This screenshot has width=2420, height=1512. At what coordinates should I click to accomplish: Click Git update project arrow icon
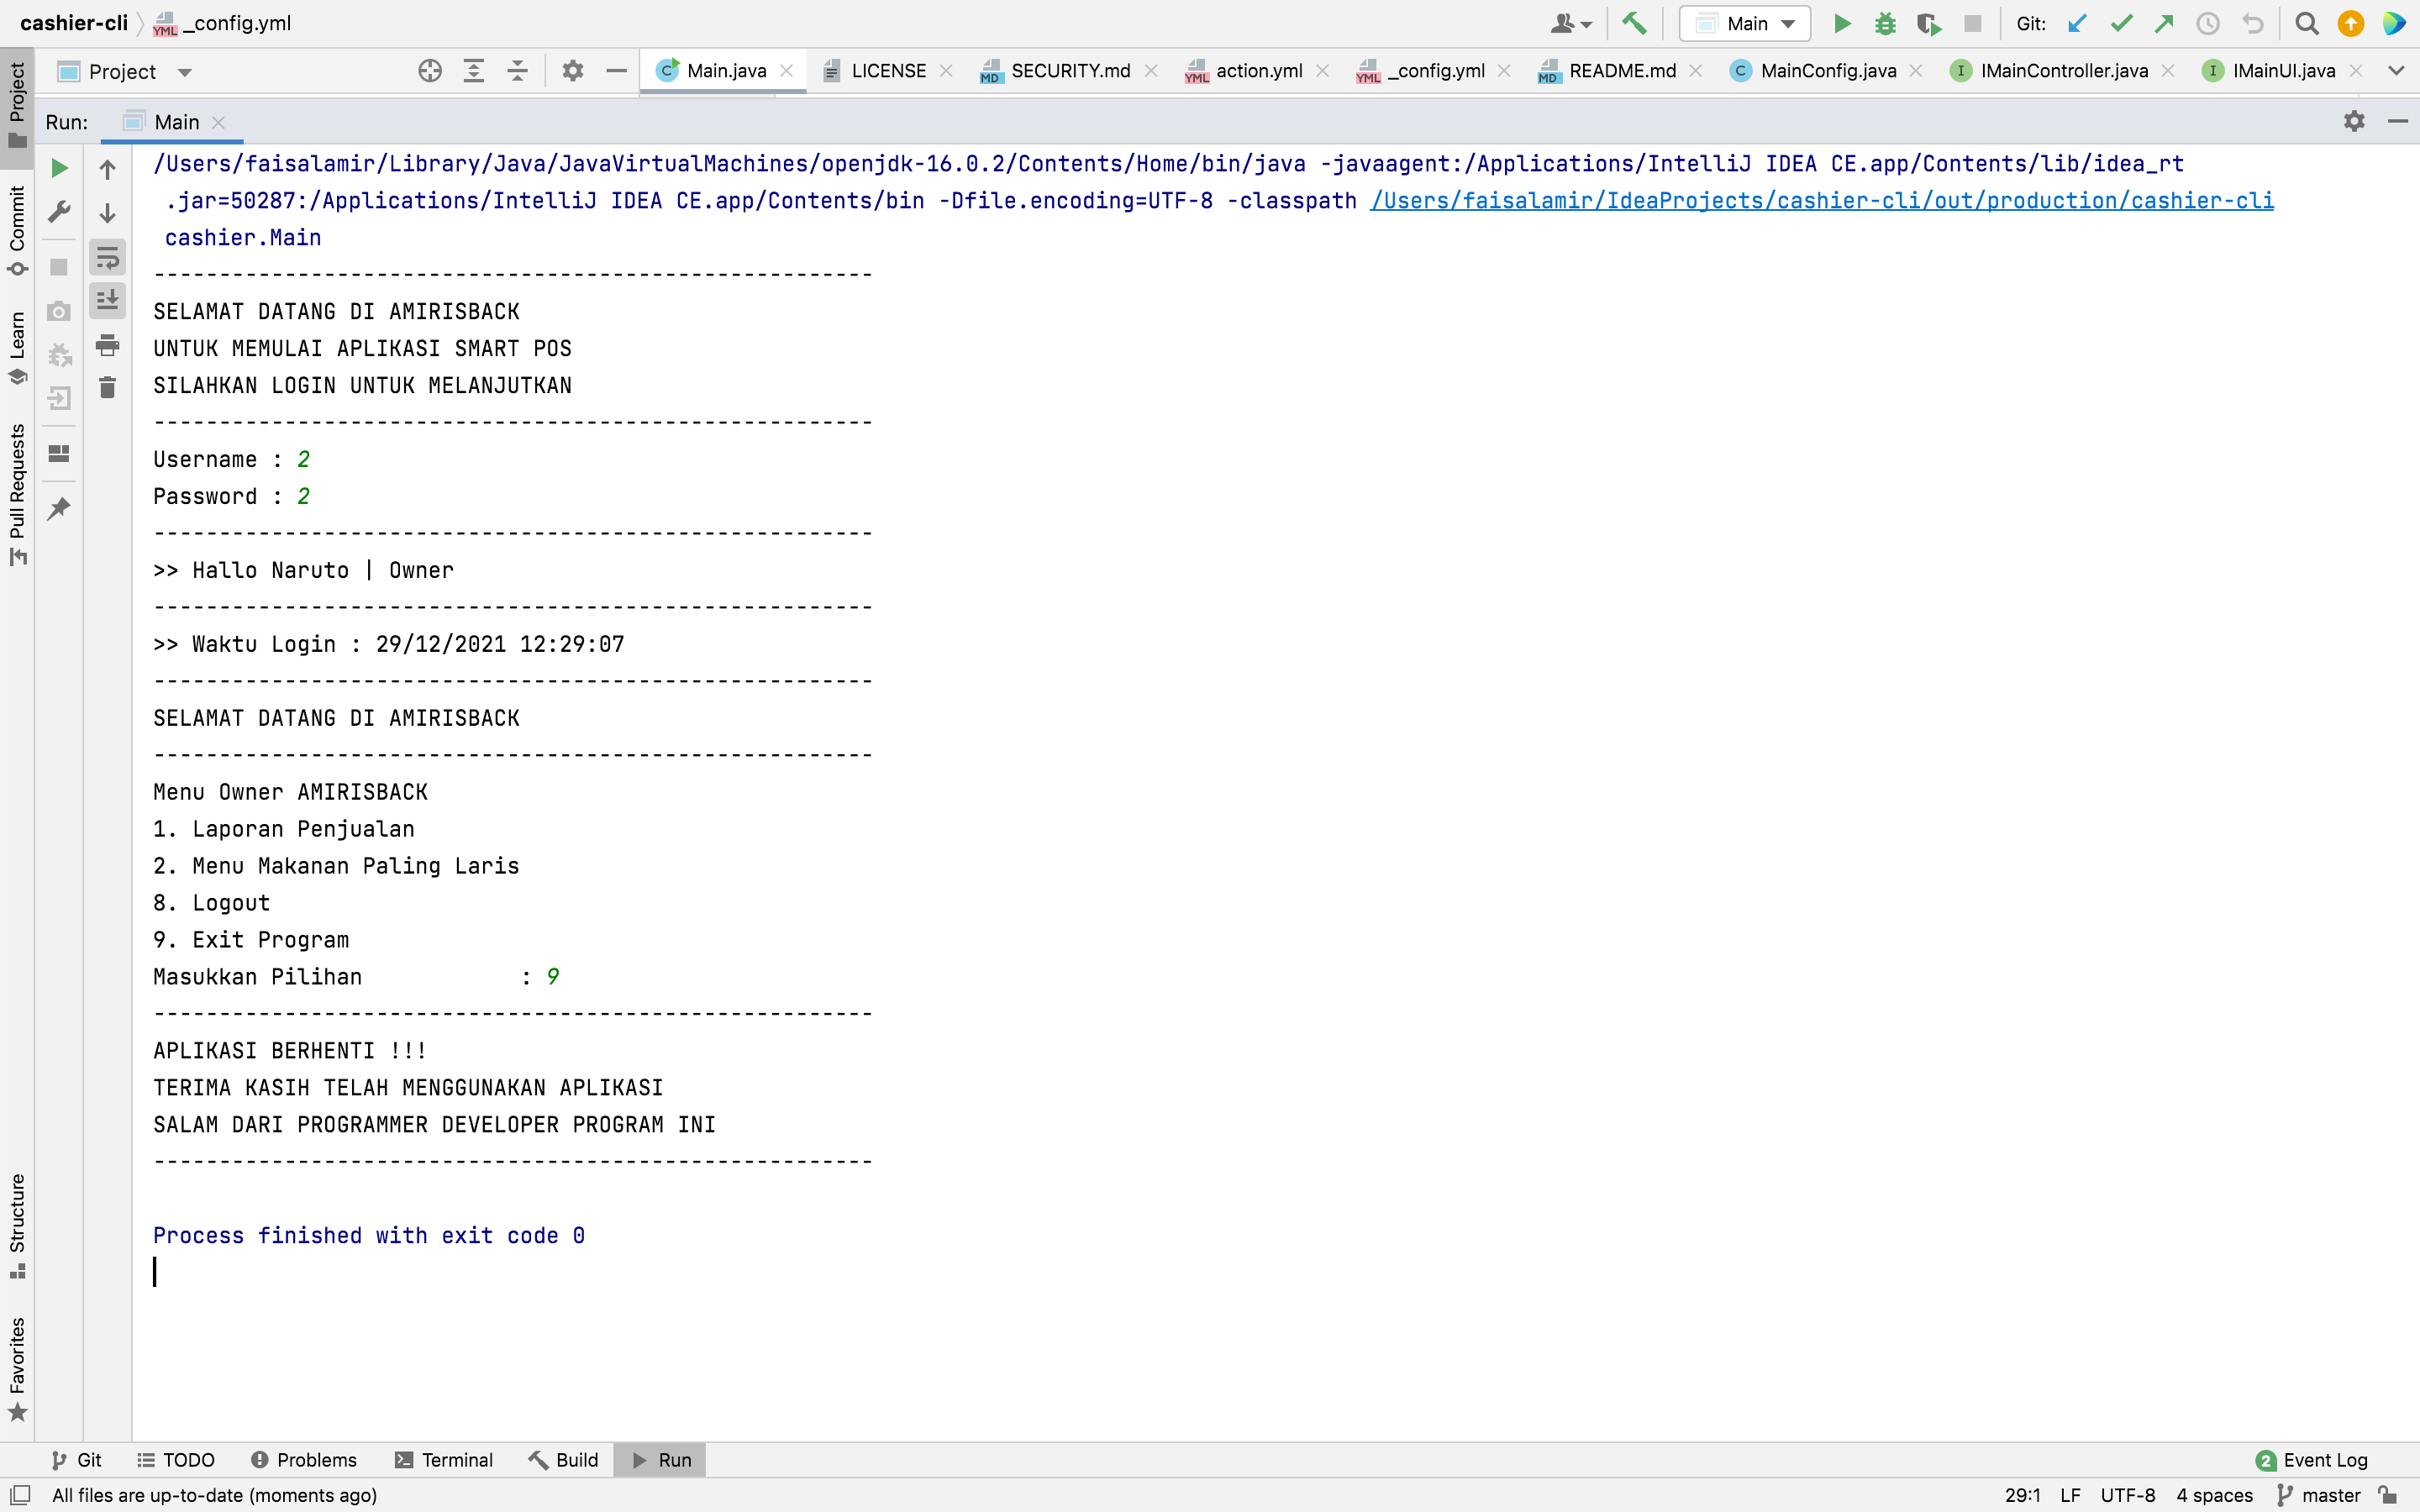tap(2077, 23)
